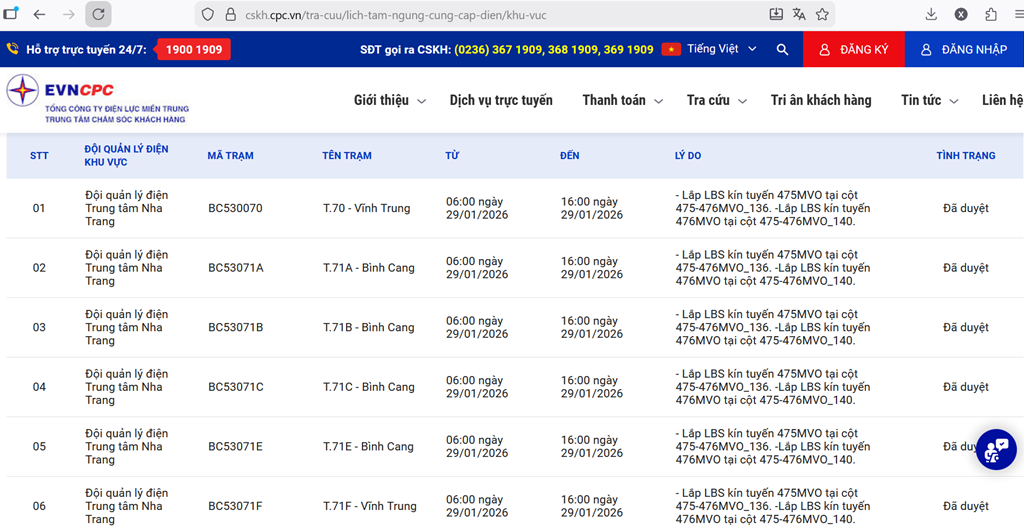Click the ĐĂNG KÝ button
1024x528 pixels.
(855, 49)
